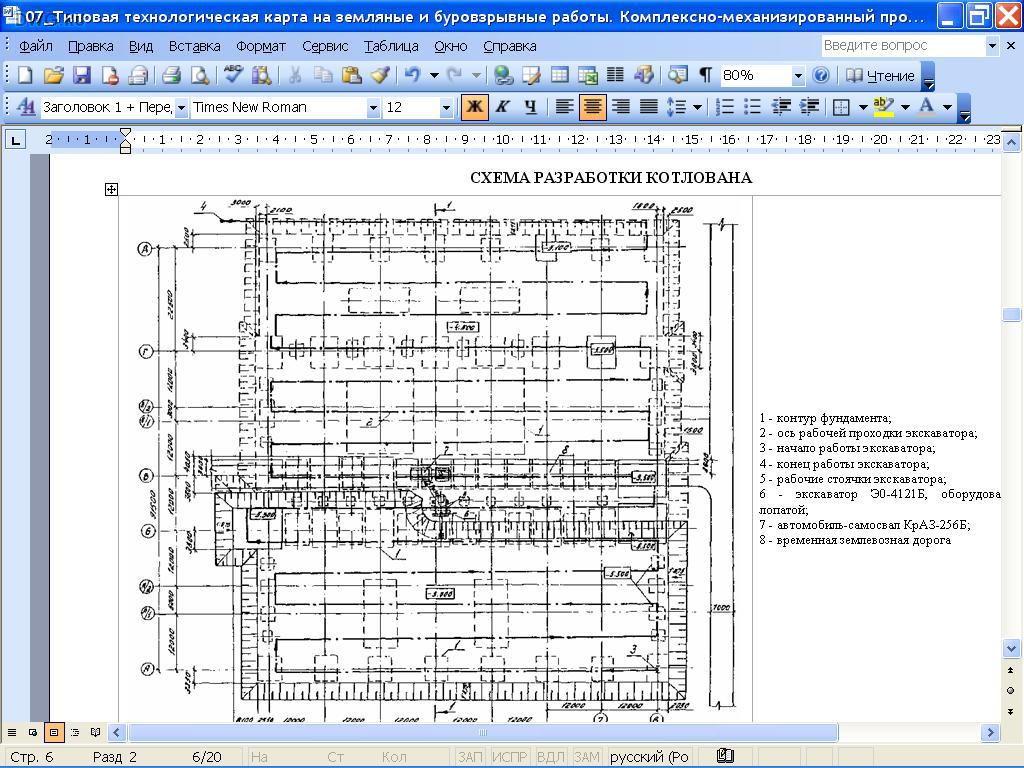Image resolution: width=1024 pixels, height=768 pixels.
Task: Open the Print Preview tool
Action: [x=199, y=75]
